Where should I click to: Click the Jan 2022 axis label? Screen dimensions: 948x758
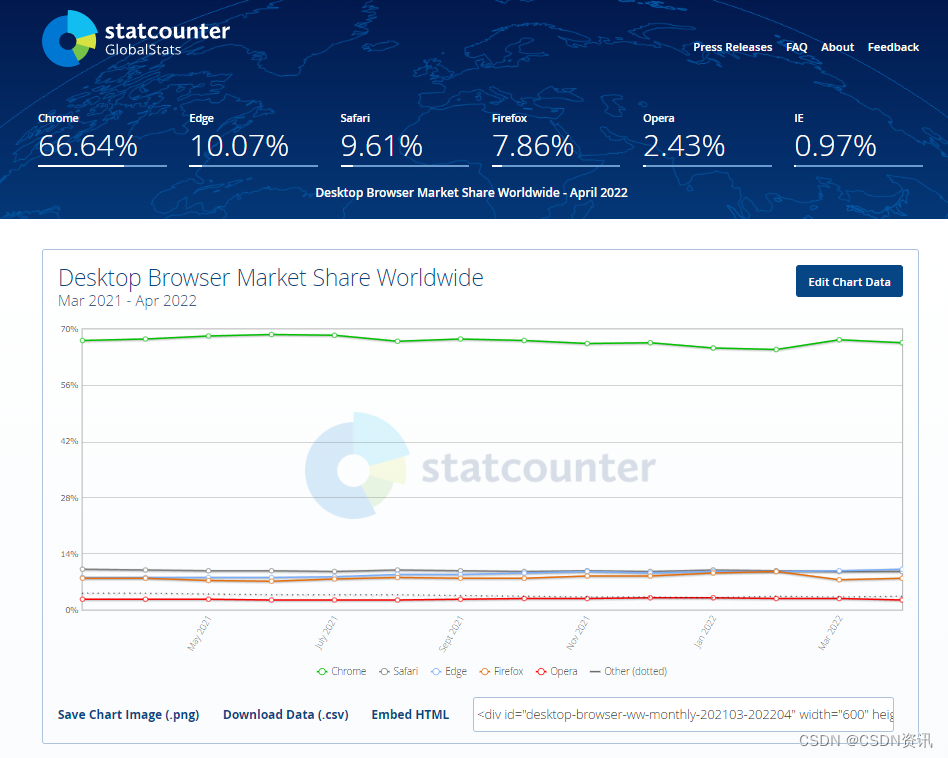(x=705, y=632)
